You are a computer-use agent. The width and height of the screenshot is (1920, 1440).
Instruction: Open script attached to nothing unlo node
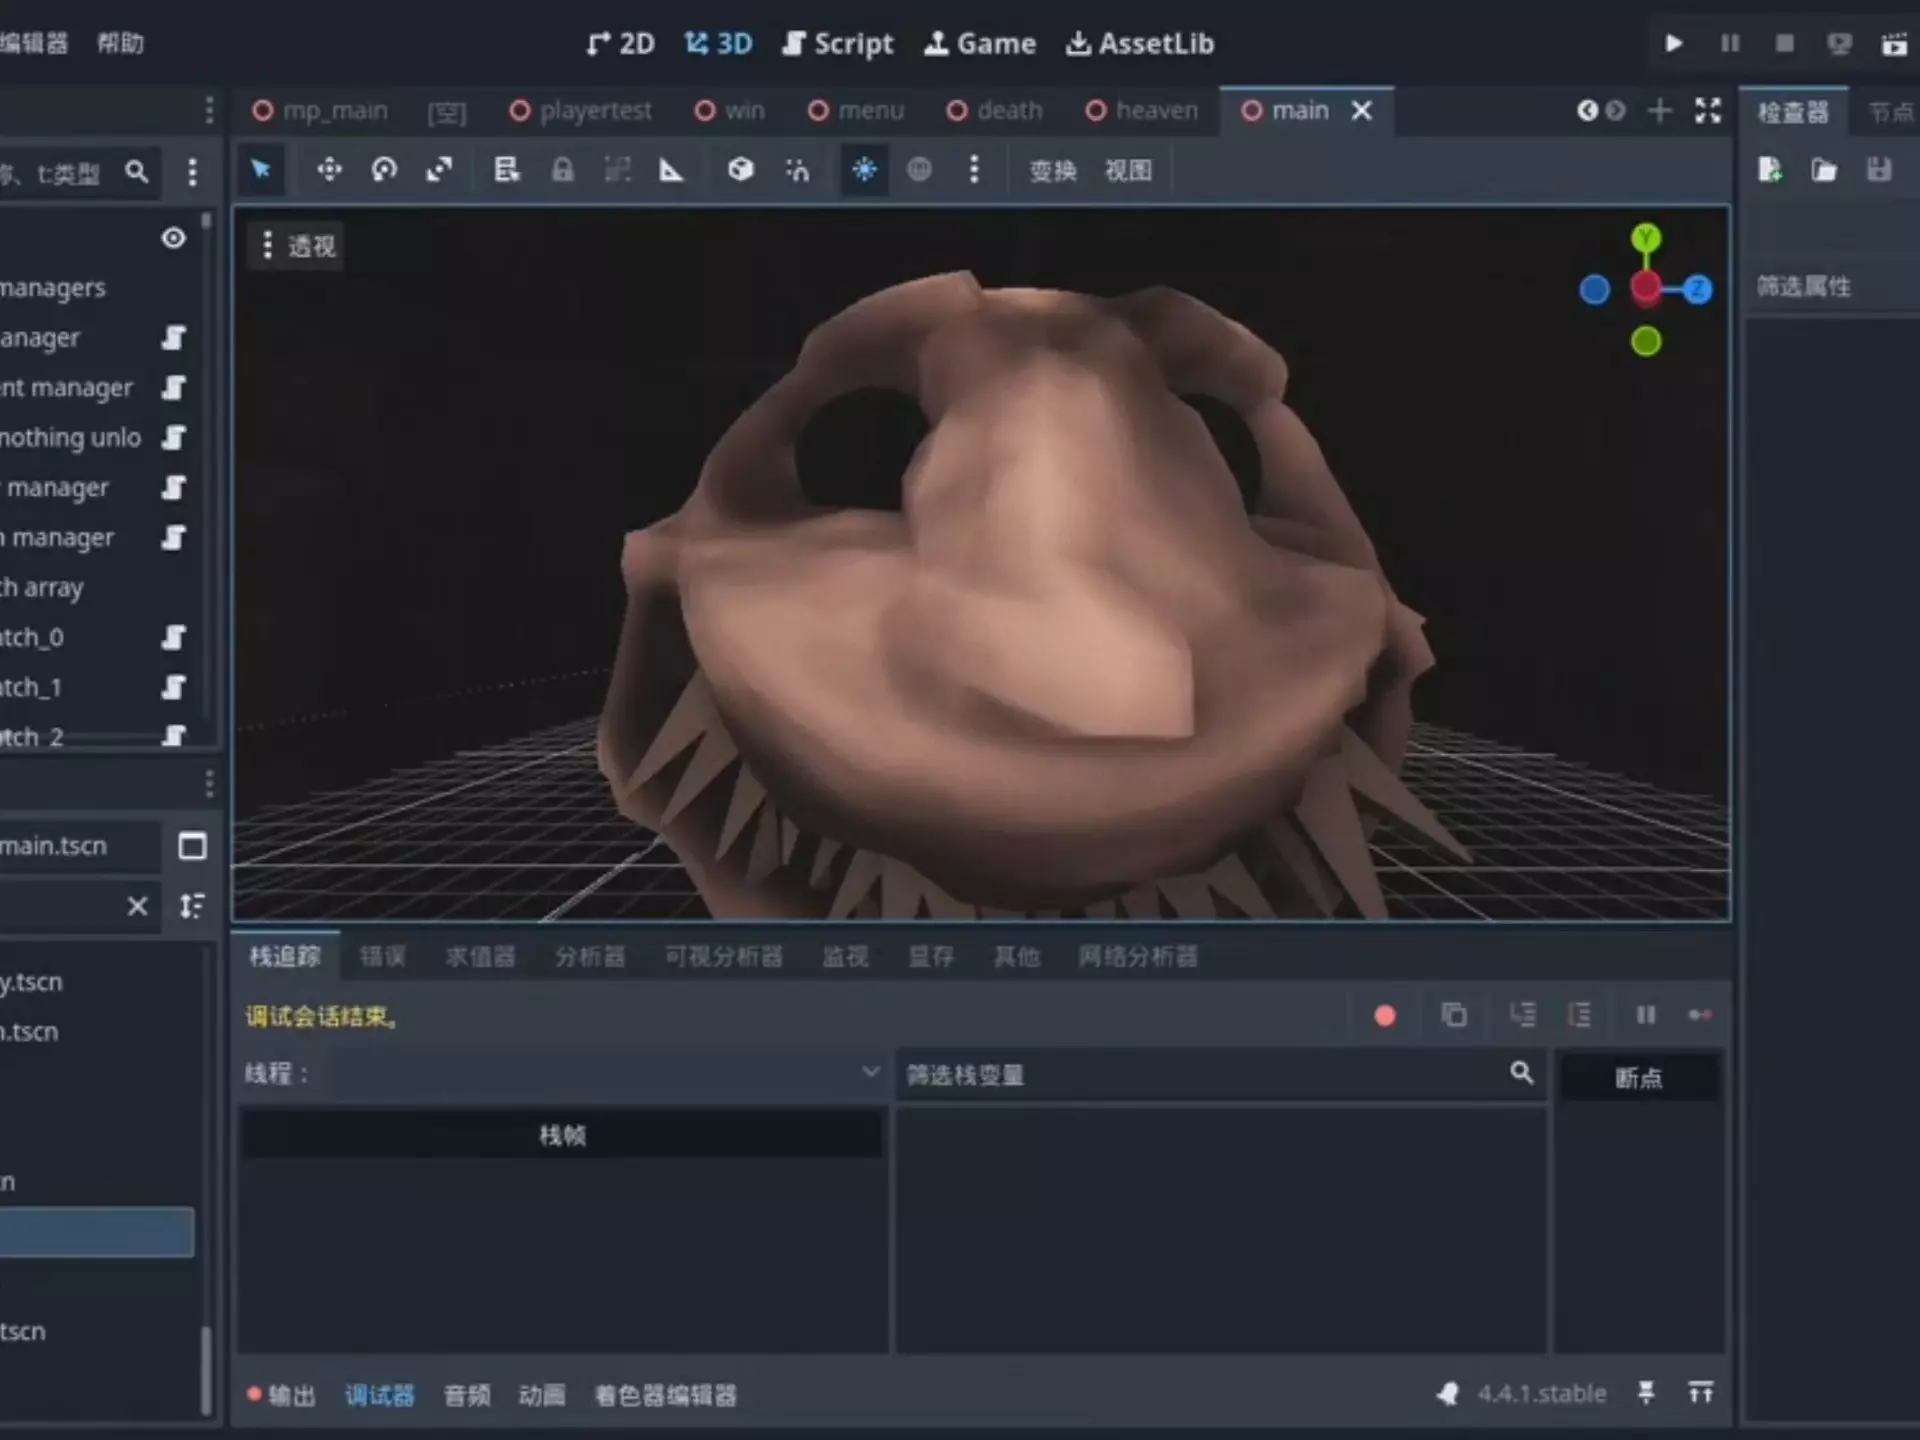(174, 437)
